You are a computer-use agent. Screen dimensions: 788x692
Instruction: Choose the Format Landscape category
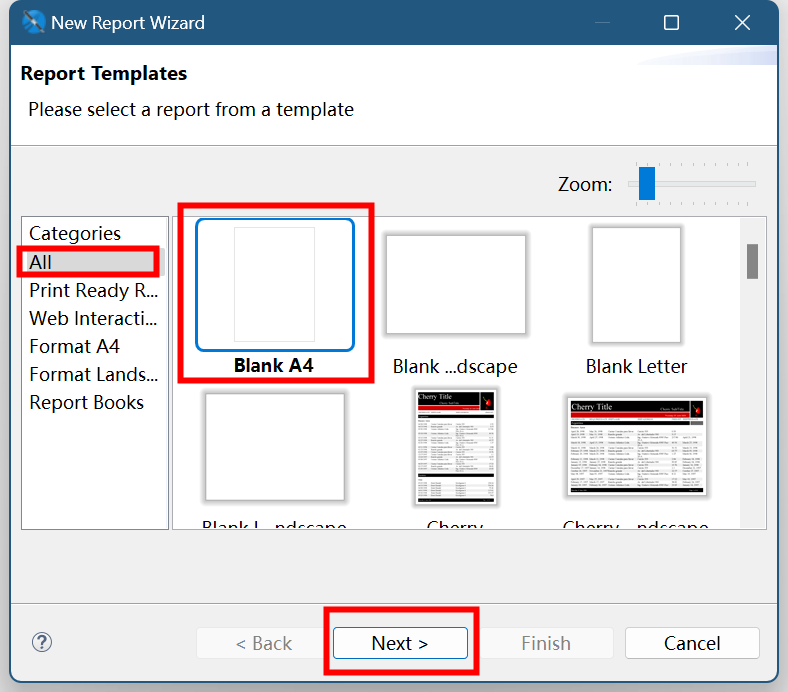point(93,374)
